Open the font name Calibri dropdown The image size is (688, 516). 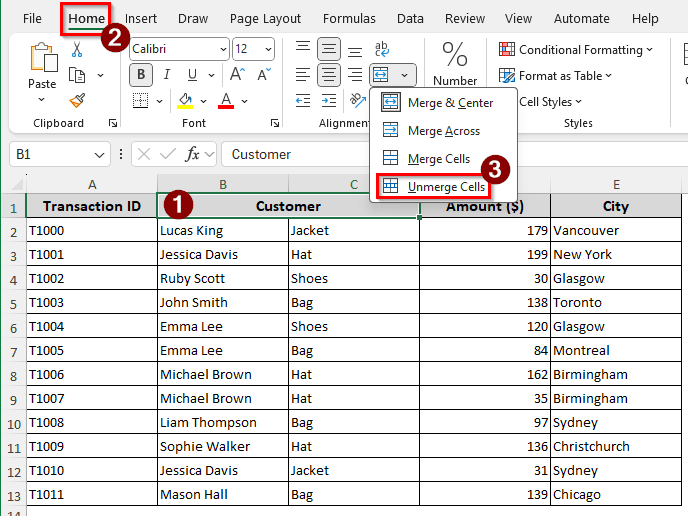pos(223,49)
